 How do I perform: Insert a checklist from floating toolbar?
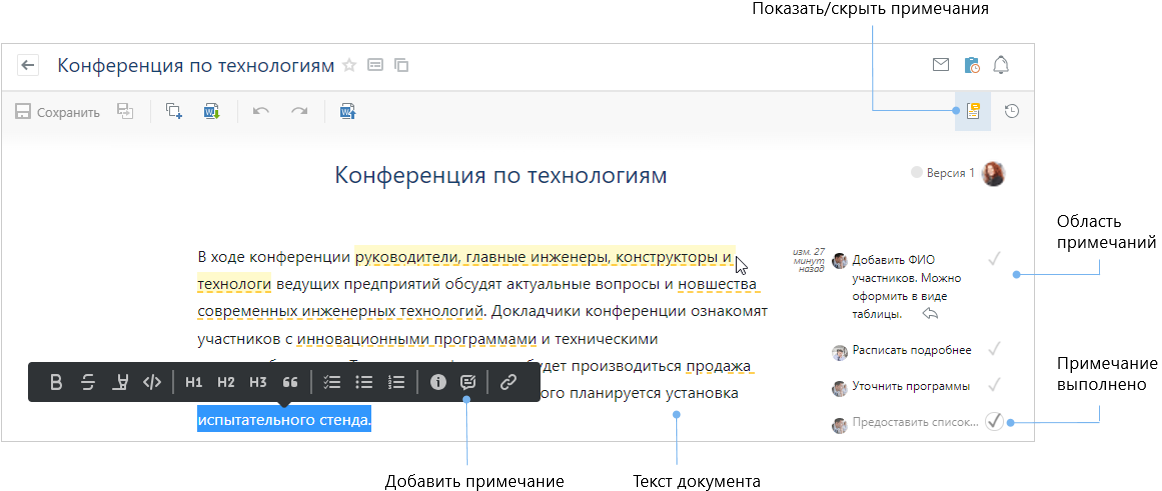point(333,382)
